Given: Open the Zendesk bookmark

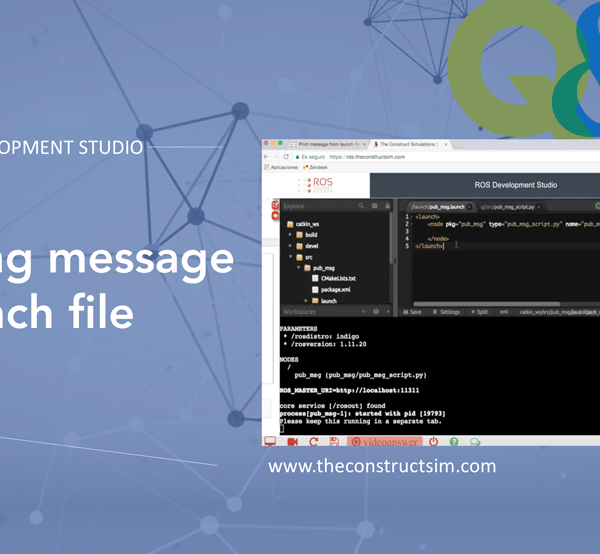Looking at the screenshot, I should click(315, 167).
